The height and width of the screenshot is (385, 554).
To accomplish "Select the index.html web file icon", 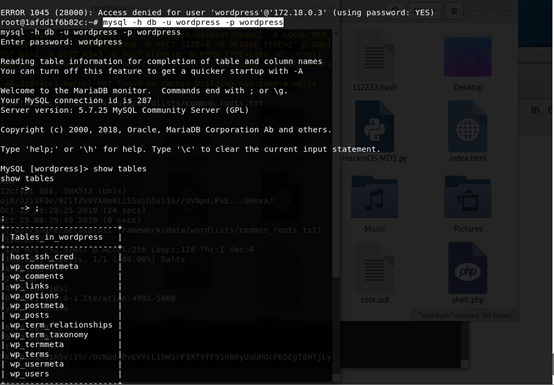I will click(468, 127).
